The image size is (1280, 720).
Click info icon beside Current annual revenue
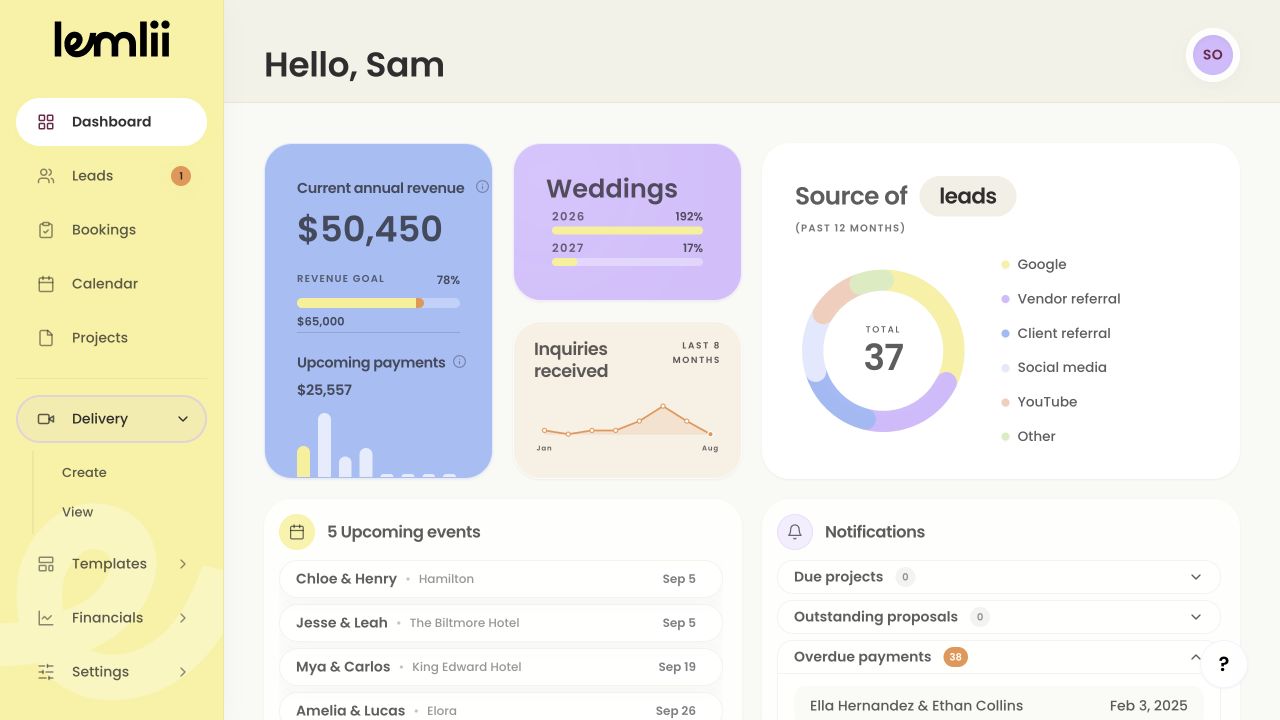point(482,187)
